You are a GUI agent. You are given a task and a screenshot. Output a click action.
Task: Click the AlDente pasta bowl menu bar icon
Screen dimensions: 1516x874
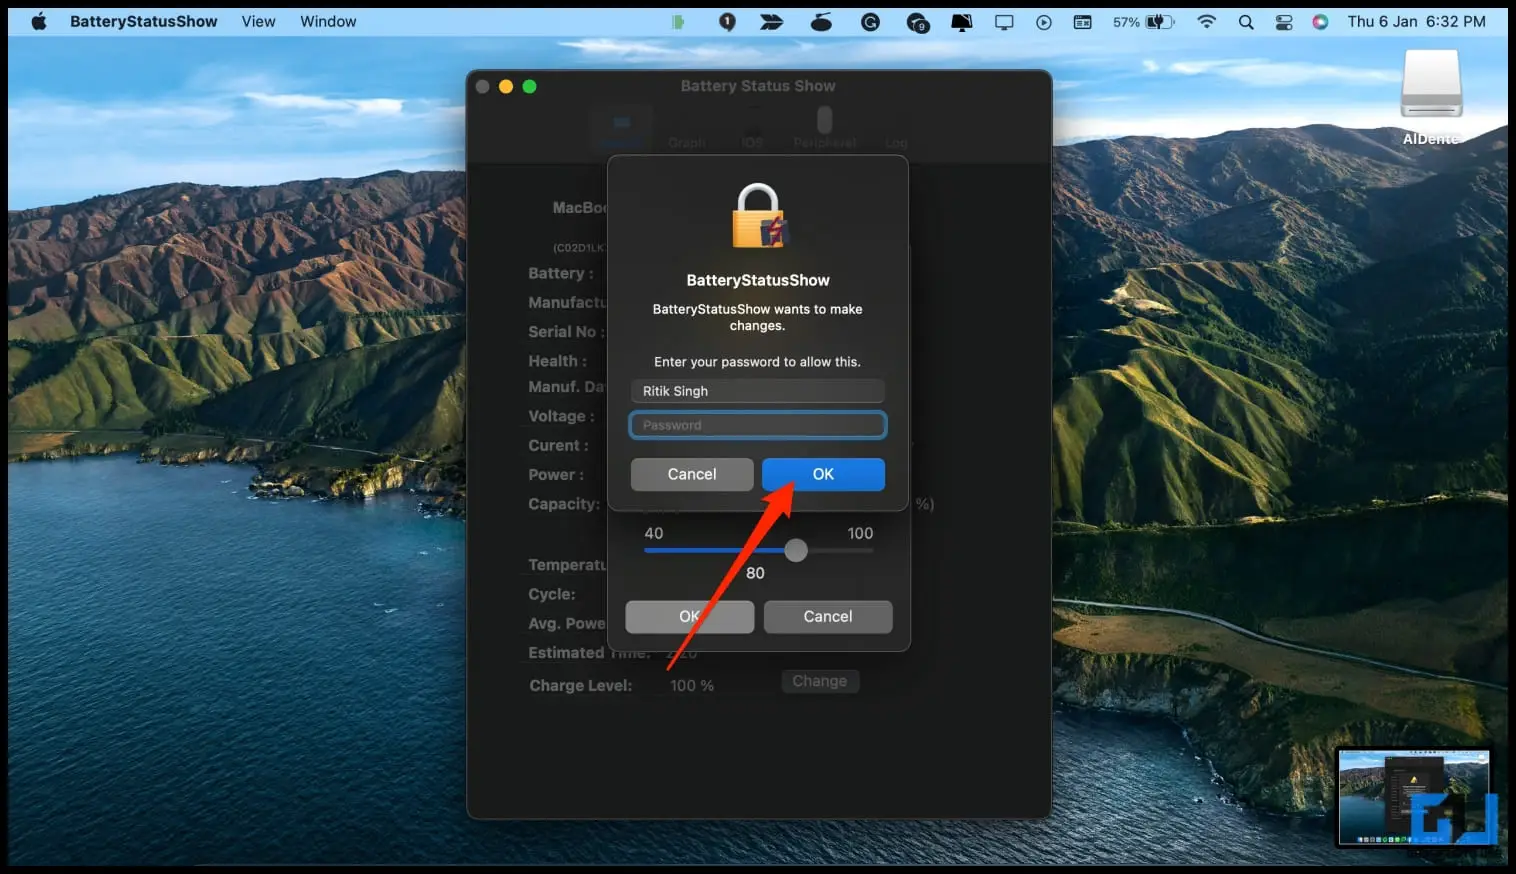click(821, 22)
